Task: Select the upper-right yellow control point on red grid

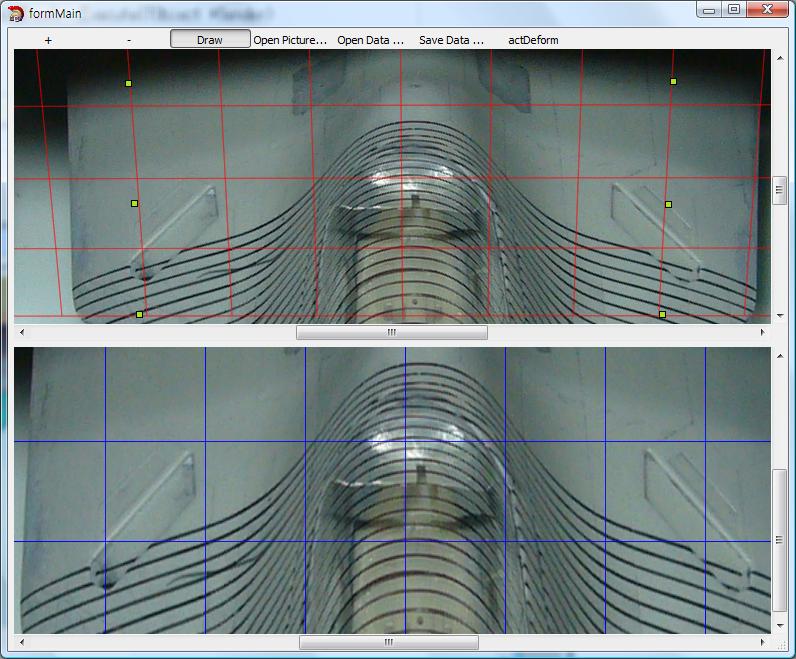Action: 674,81
